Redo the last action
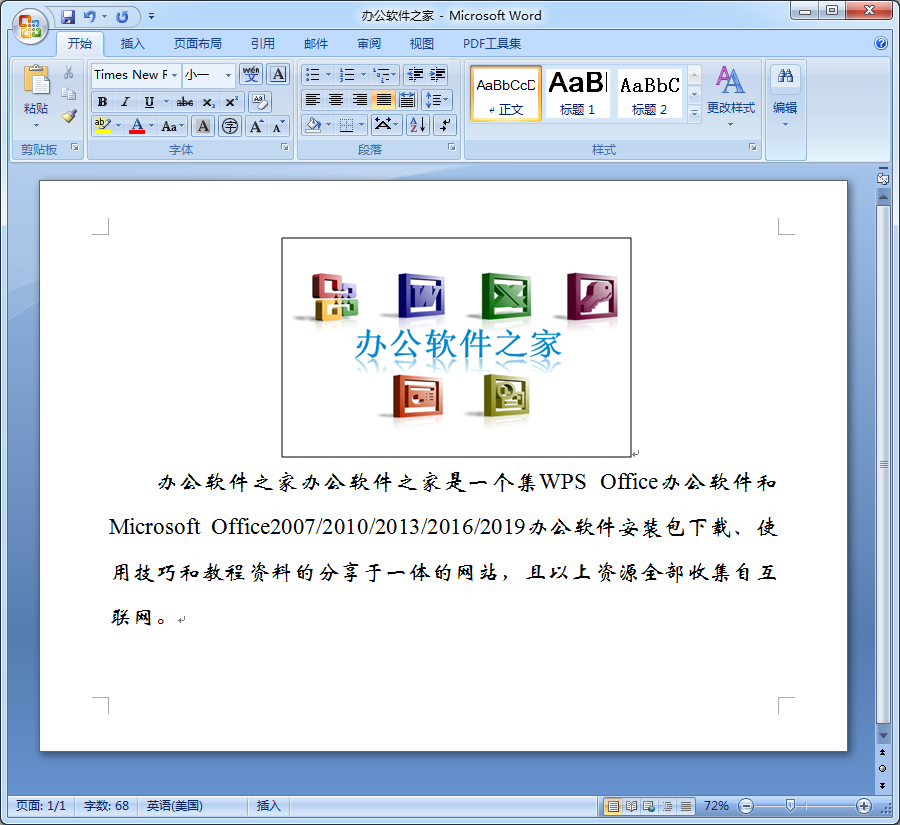The height and width of the screenshot is (825, 900). [122, 17]
